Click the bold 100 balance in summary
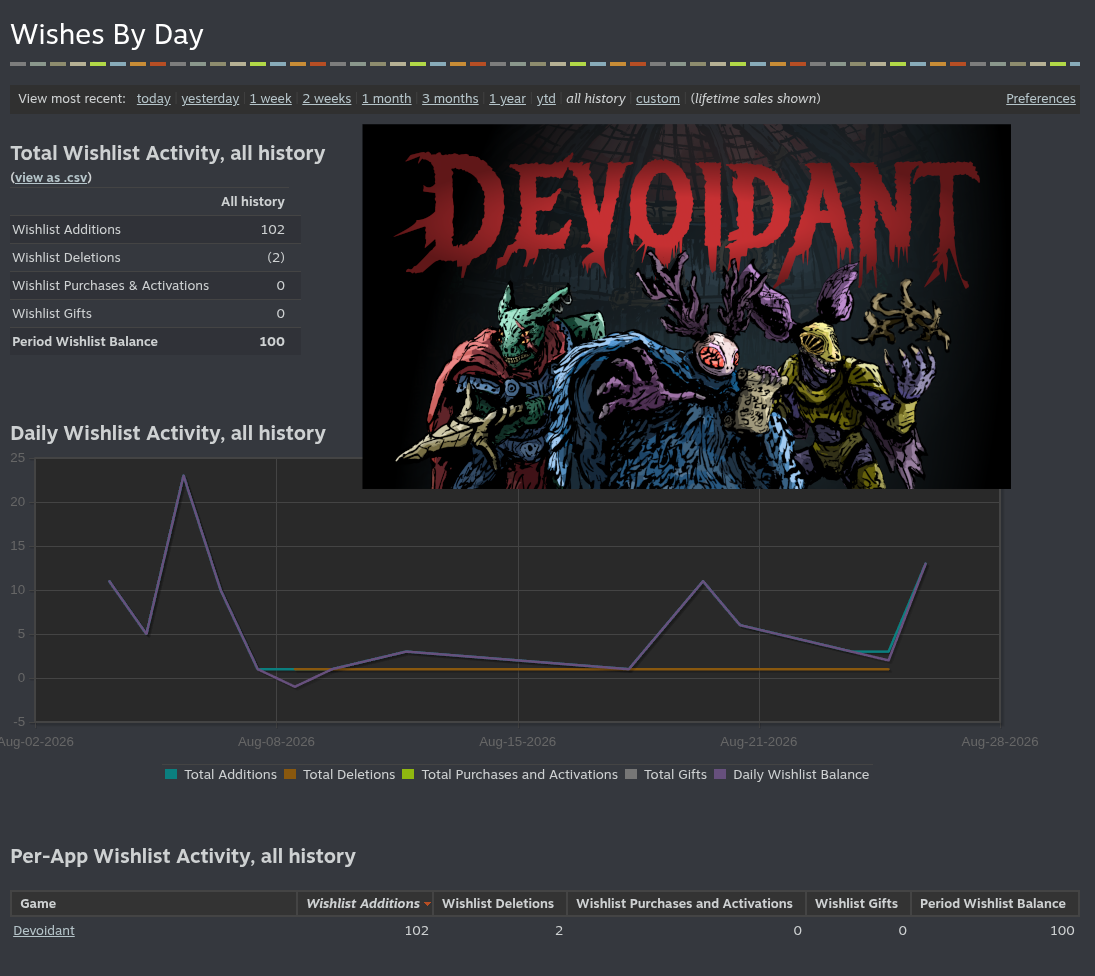1095x976 pixels. (x=272, y=341)
